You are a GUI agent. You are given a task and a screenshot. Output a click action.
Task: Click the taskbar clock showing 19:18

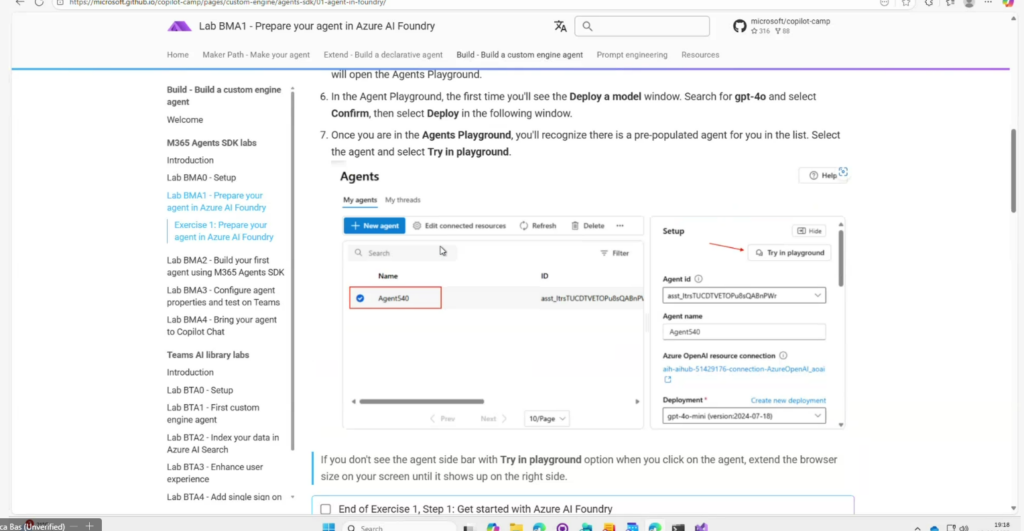click(x=1002, y=525)
